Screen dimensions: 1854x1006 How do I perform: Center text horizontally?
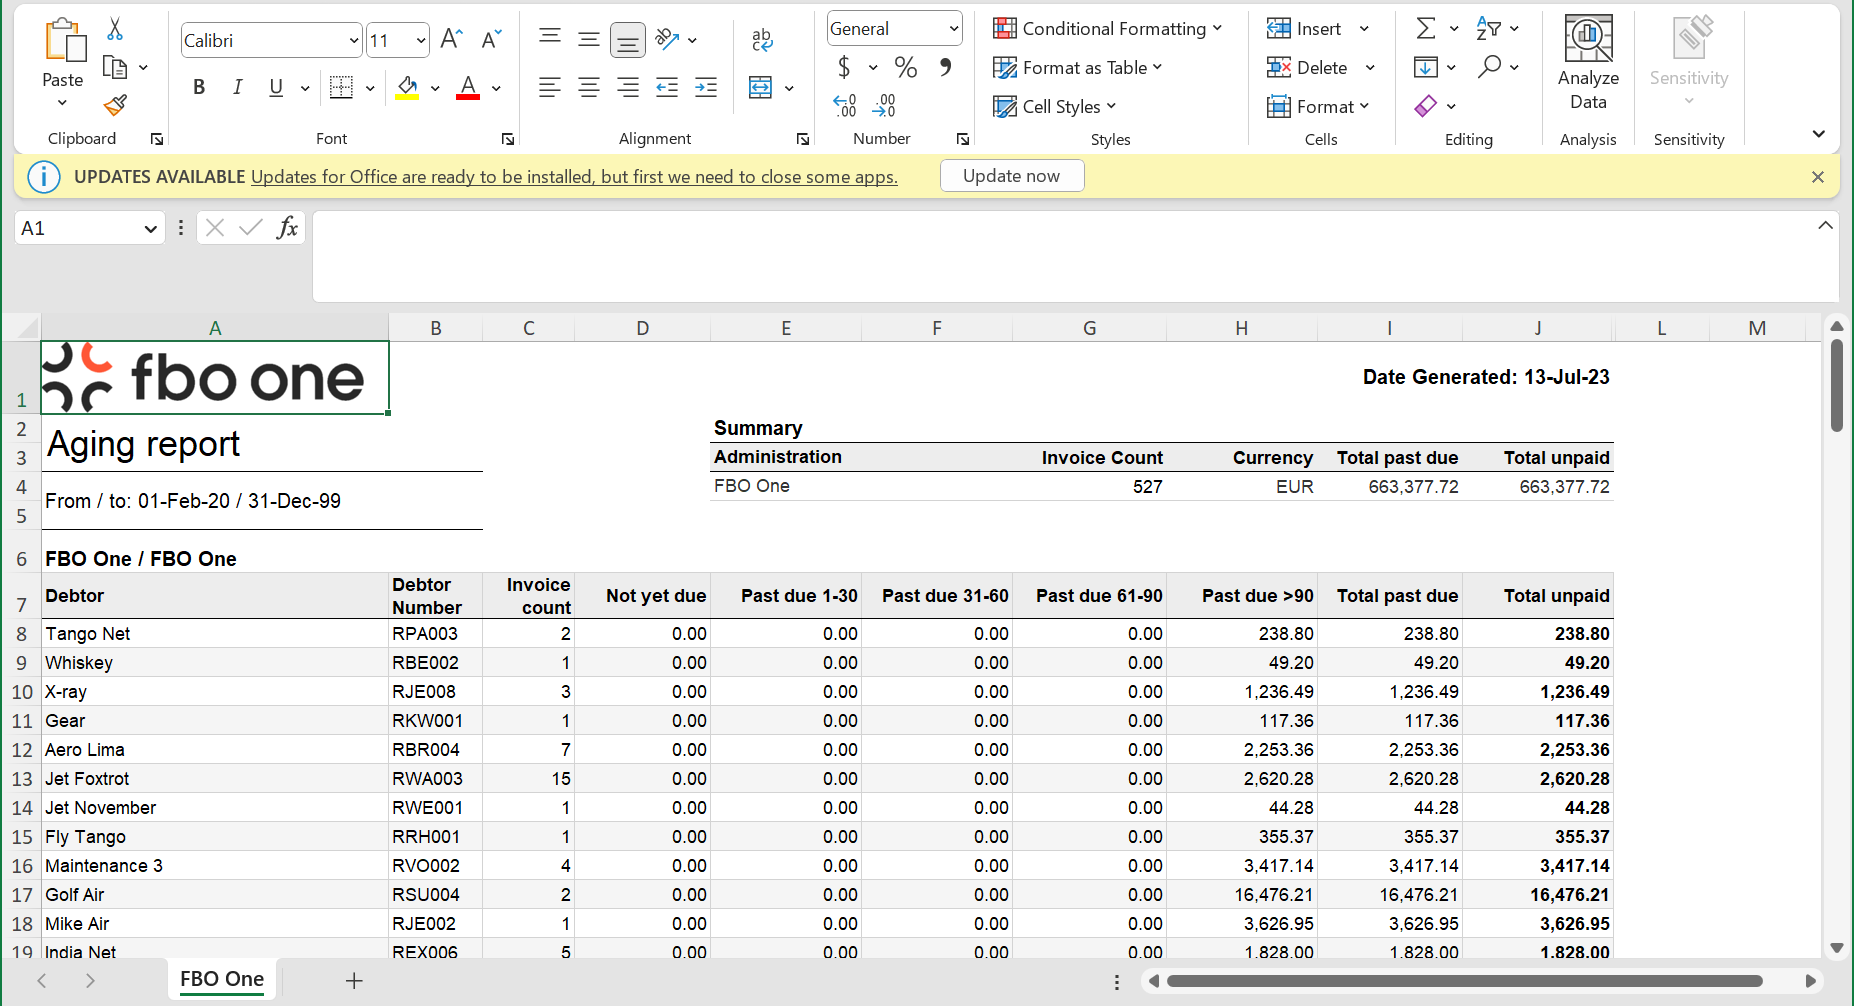coord(589,87)
